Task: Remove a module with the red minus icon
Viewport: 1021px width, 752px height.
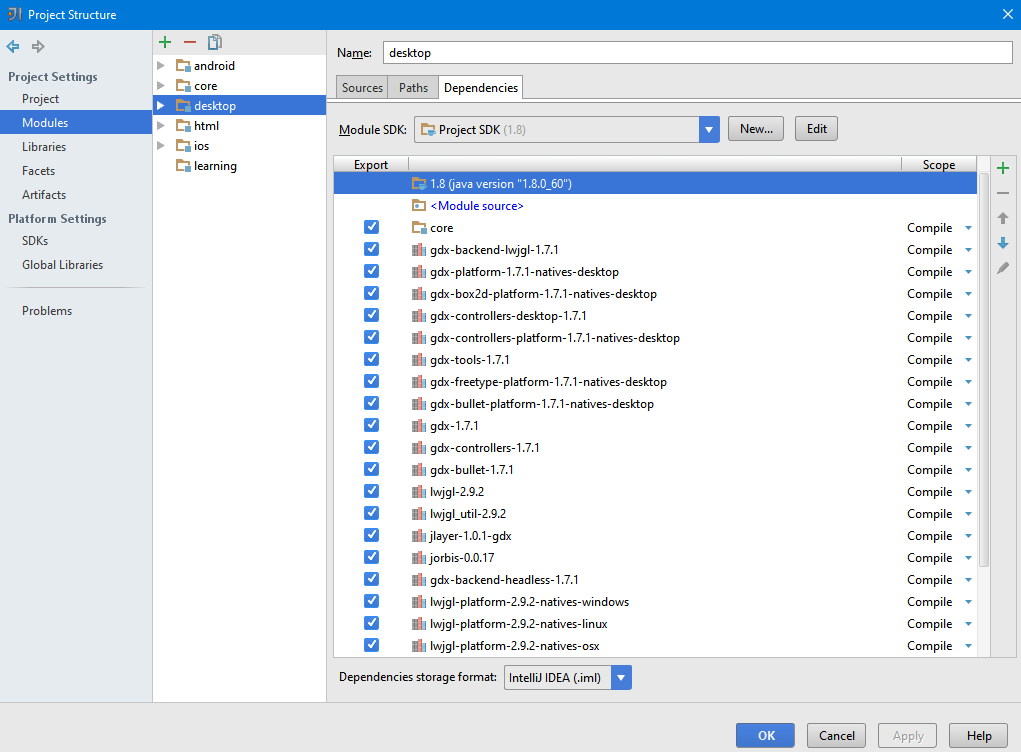Action: pyautogui.click(x=189, y=42)
